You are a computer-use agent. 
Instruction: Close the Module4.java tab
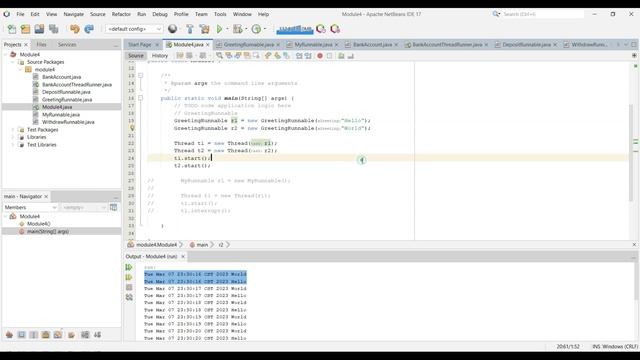pos(208,44)
